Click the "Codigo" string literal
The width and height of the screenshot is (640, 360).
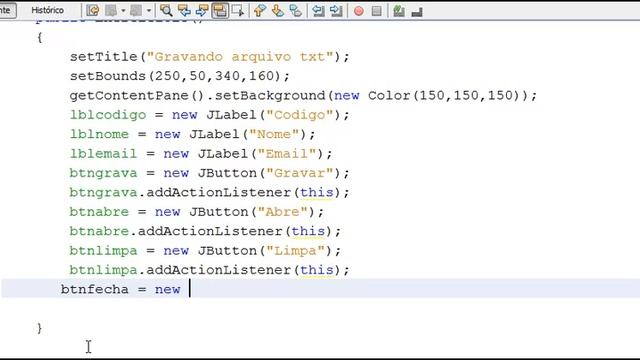pos(300,115)
